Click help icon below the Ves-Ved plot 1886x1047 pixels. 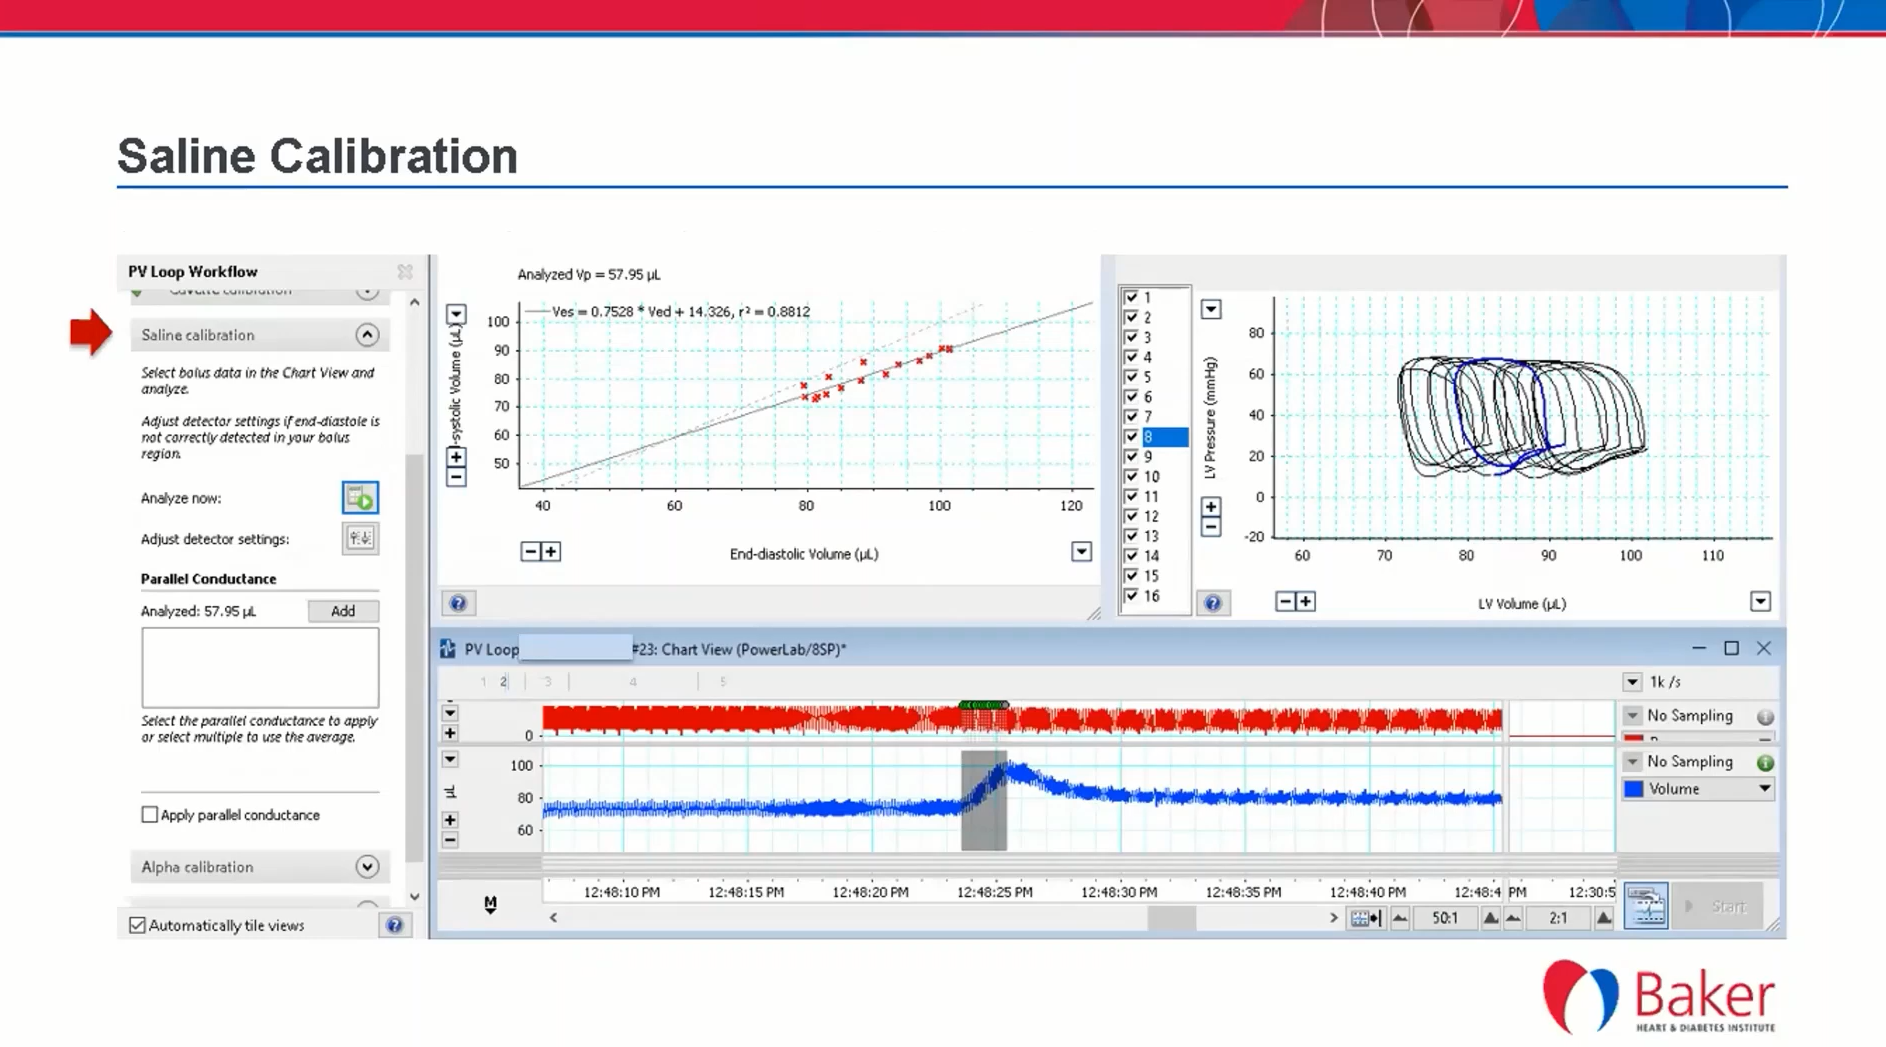[458, 603]
